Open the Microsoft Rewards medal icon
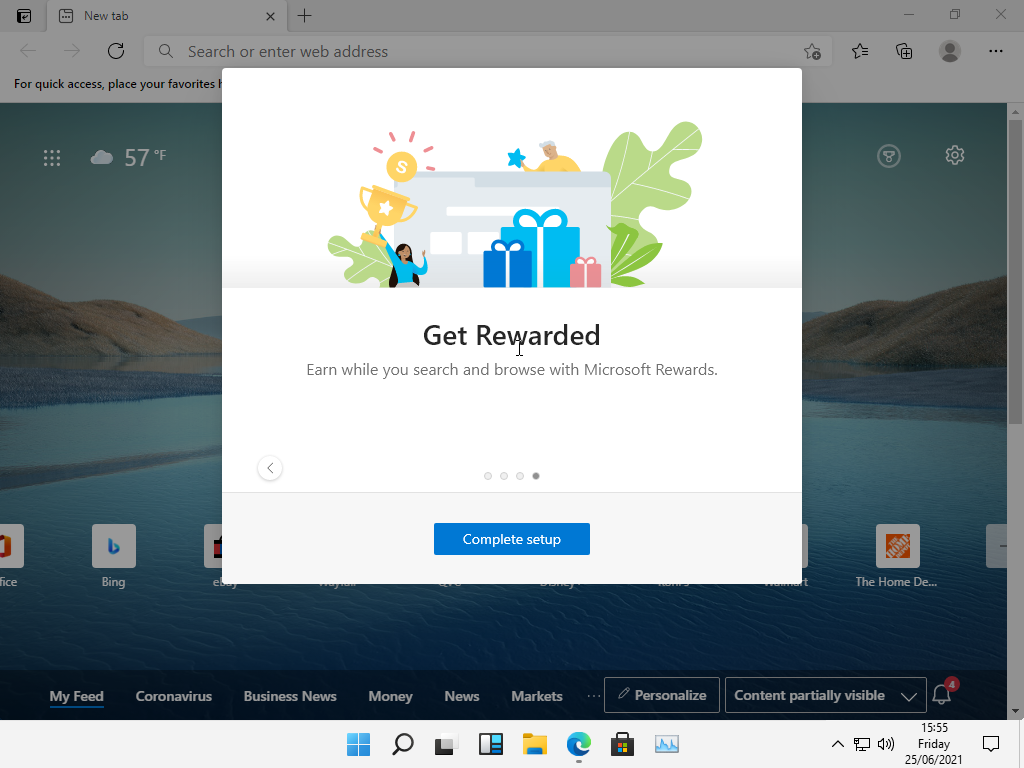This screenshot has height=768, width=1024. (x=888, y=155)
